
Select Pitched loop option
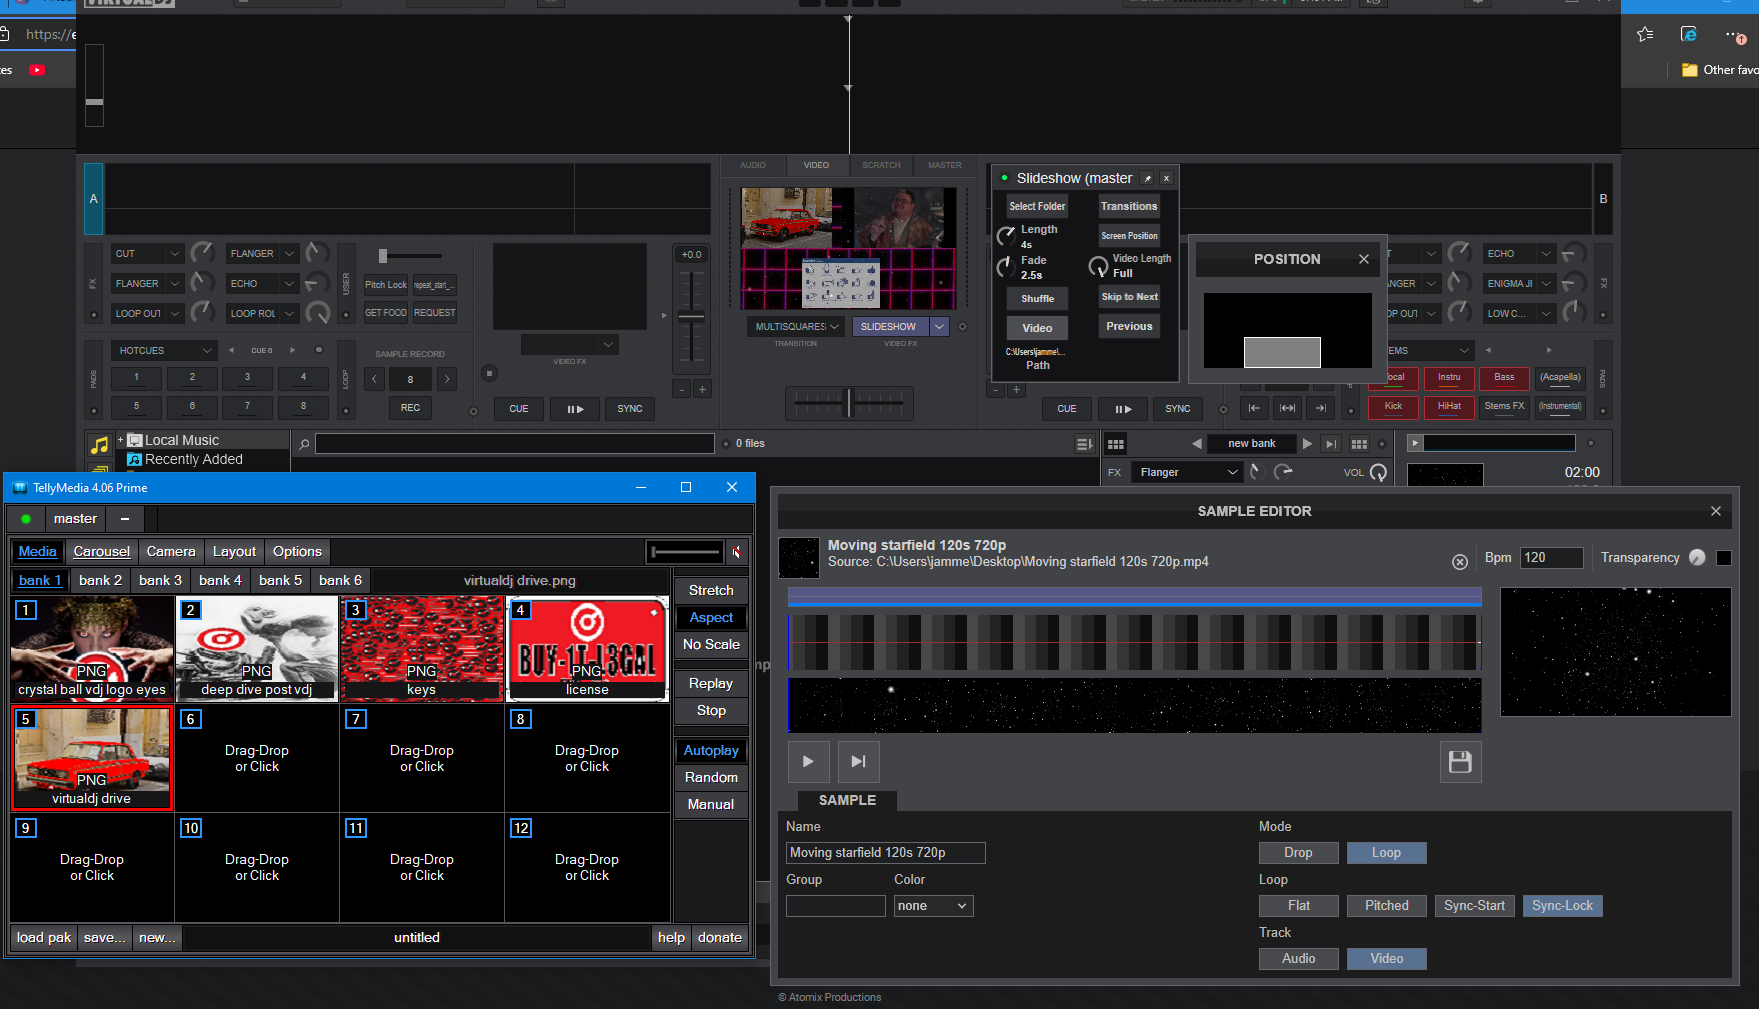point(1386,906)
